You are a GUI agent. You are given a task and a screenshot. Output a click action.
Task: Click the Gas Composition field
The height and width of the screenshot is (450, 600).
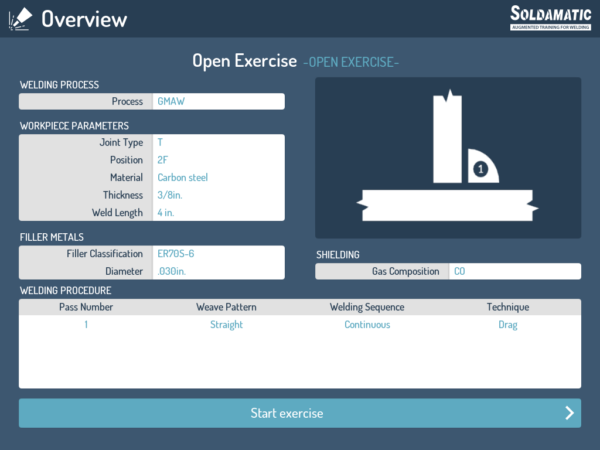[514, 271]
